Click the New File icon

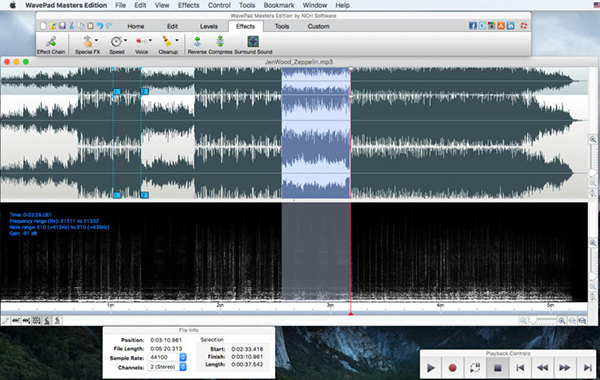(43, 26)
